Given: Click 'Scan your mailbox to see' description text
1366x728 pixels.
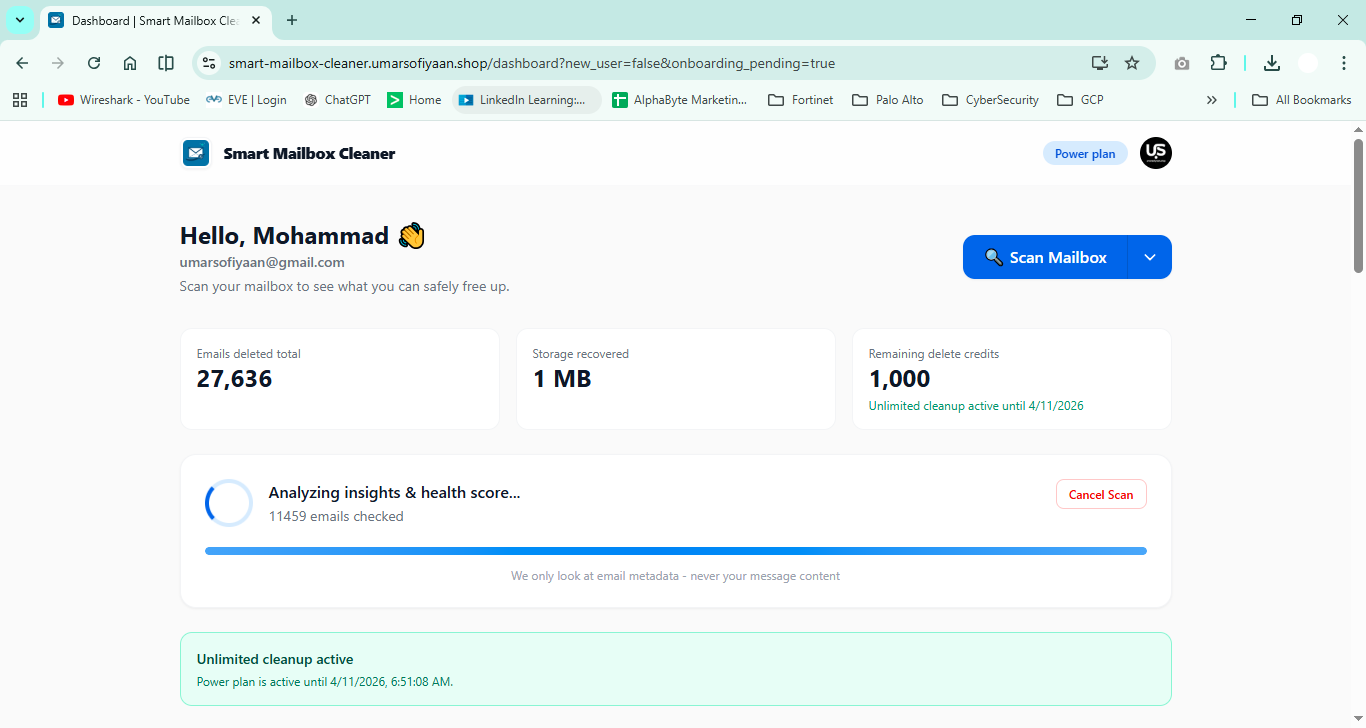Looking at the screenshot, I should pyautogui.click(x=344, y=286).
